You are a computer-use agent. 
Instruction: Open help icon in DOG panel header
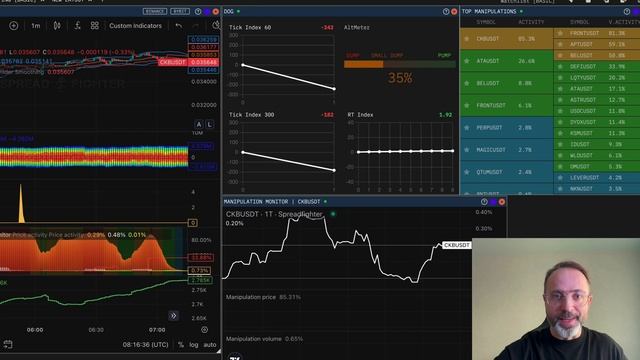point(446,11)
